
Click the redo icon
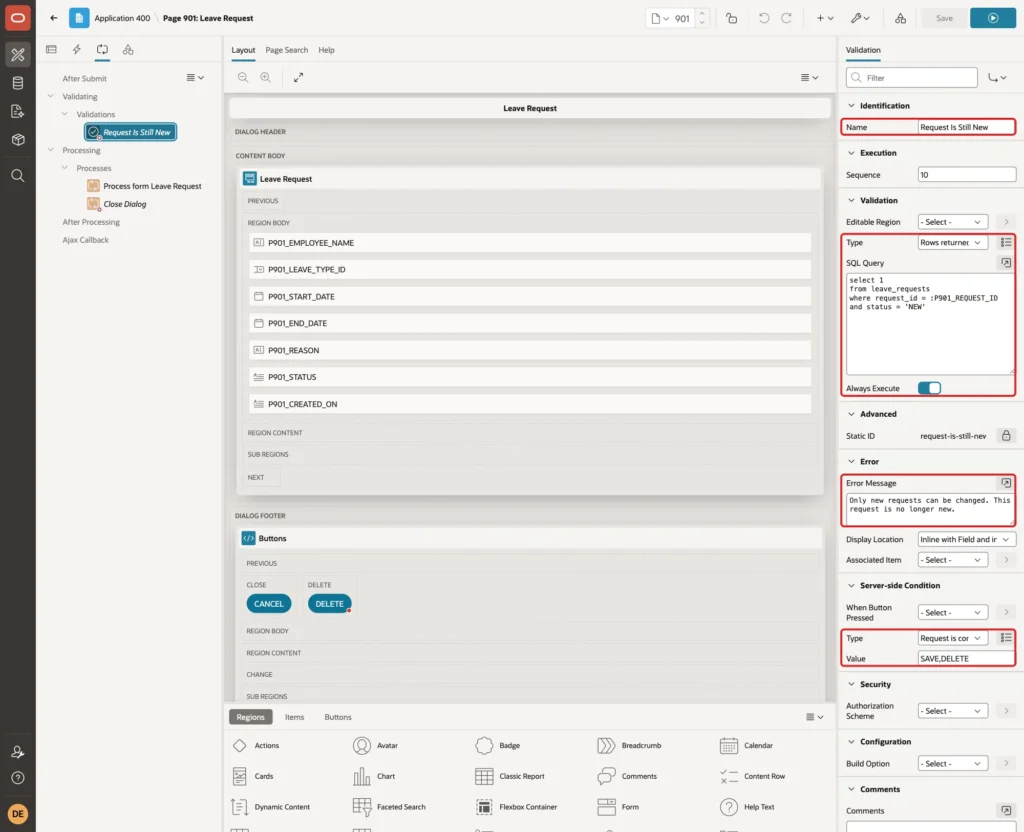[786, 18]
